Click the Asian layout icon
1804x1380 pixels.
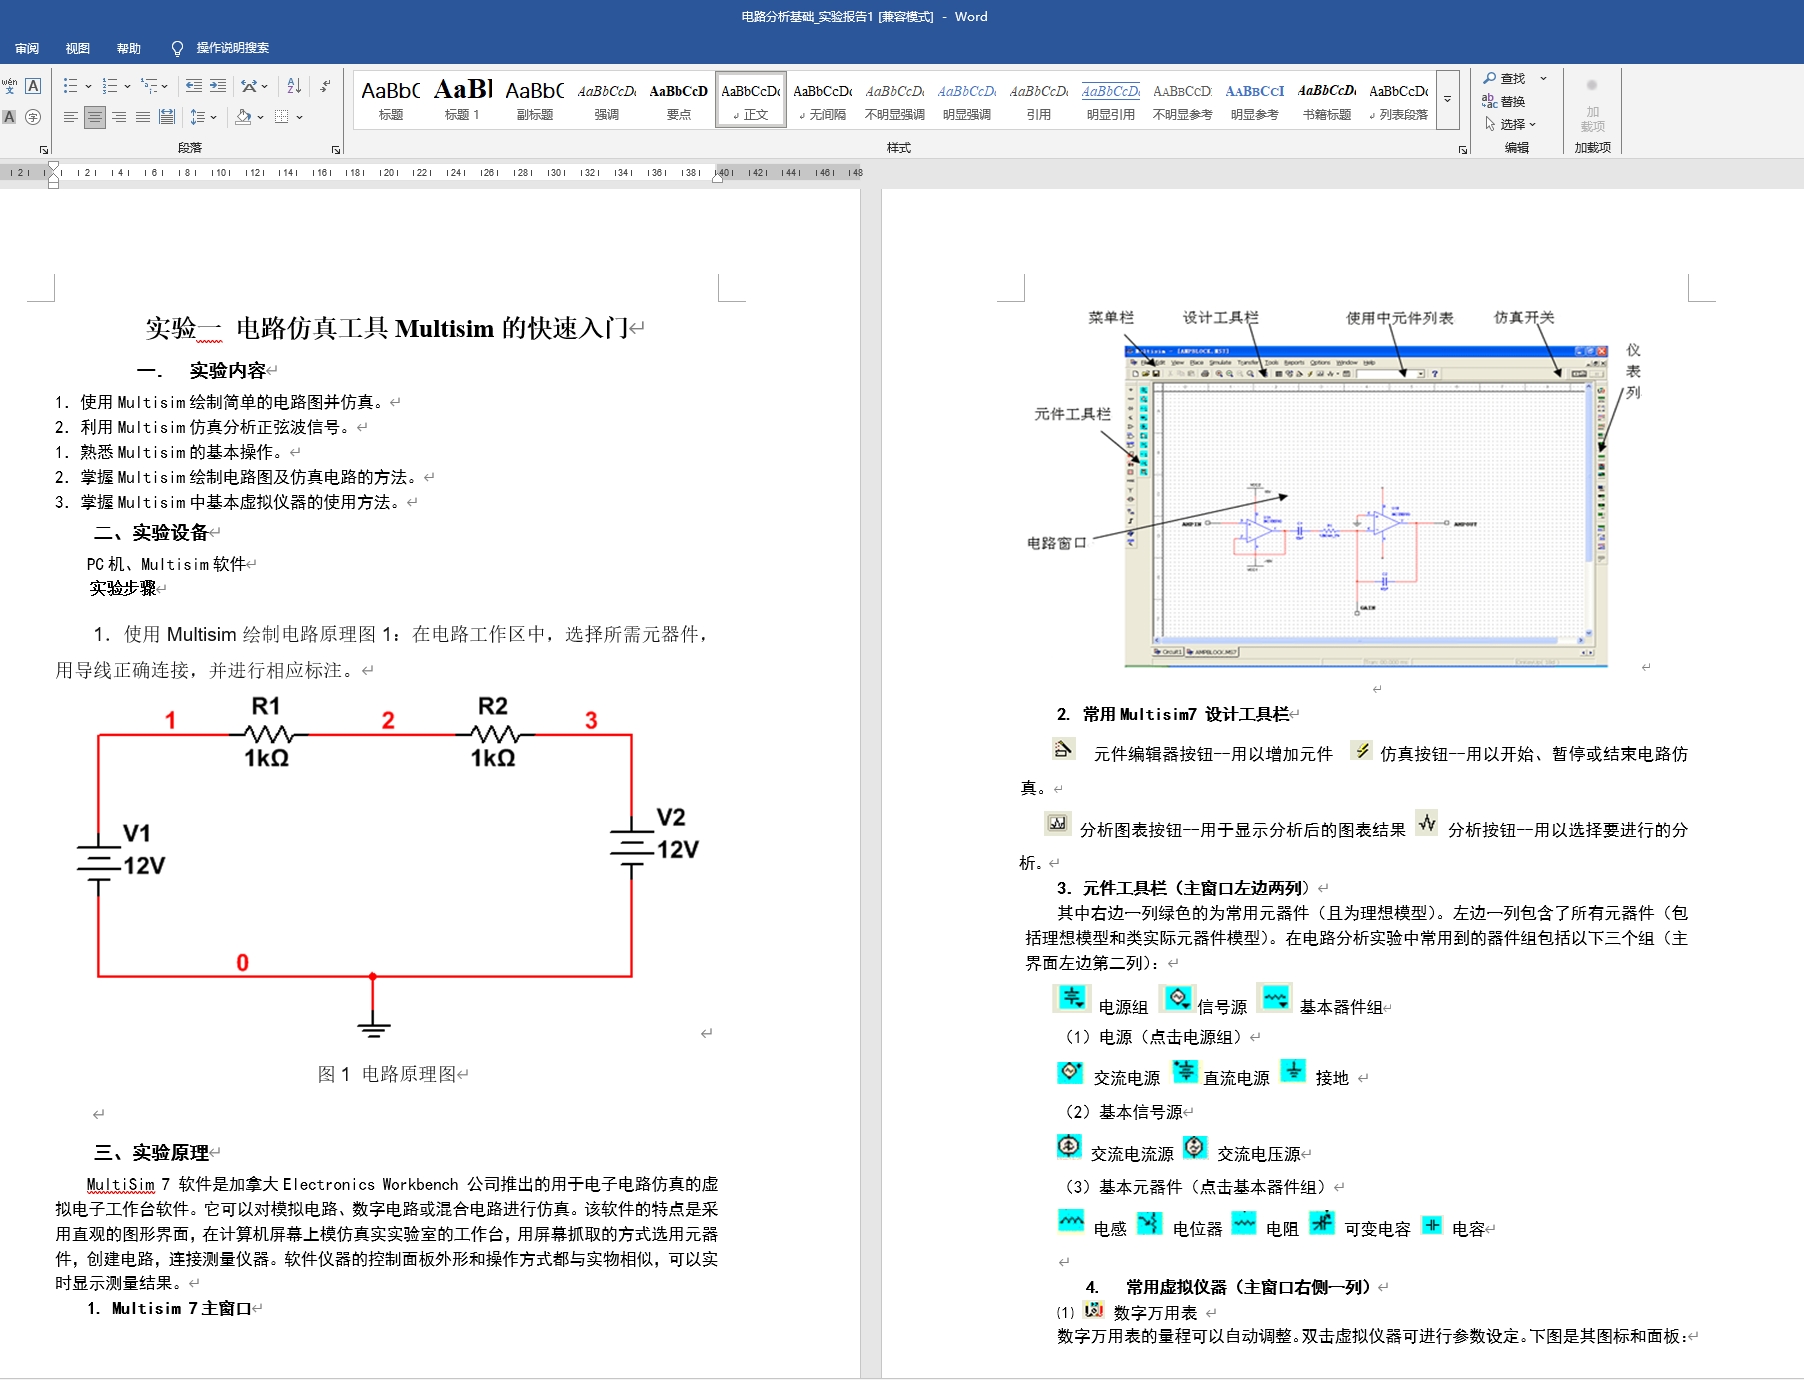pos(249,86)
